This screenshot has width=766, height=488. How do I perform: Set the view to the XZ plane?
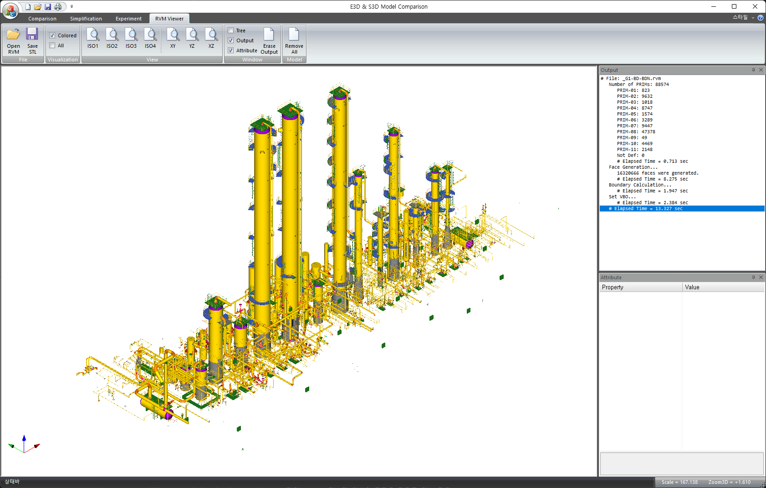[211, 39]
